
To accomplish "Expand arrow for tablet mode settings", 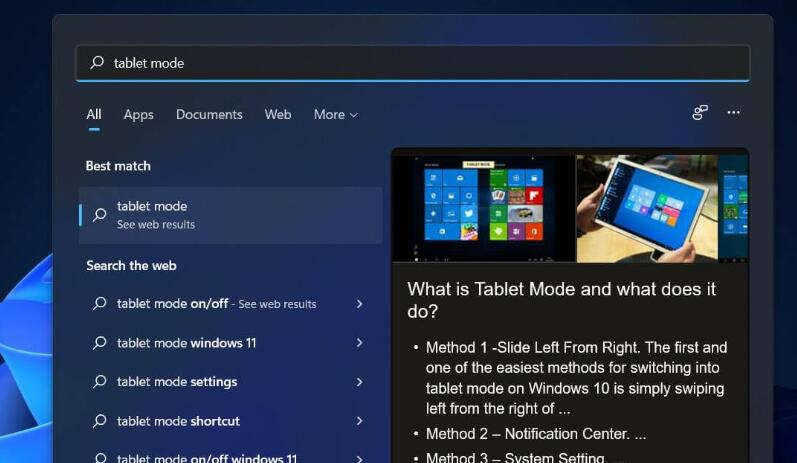I will 359,382.
